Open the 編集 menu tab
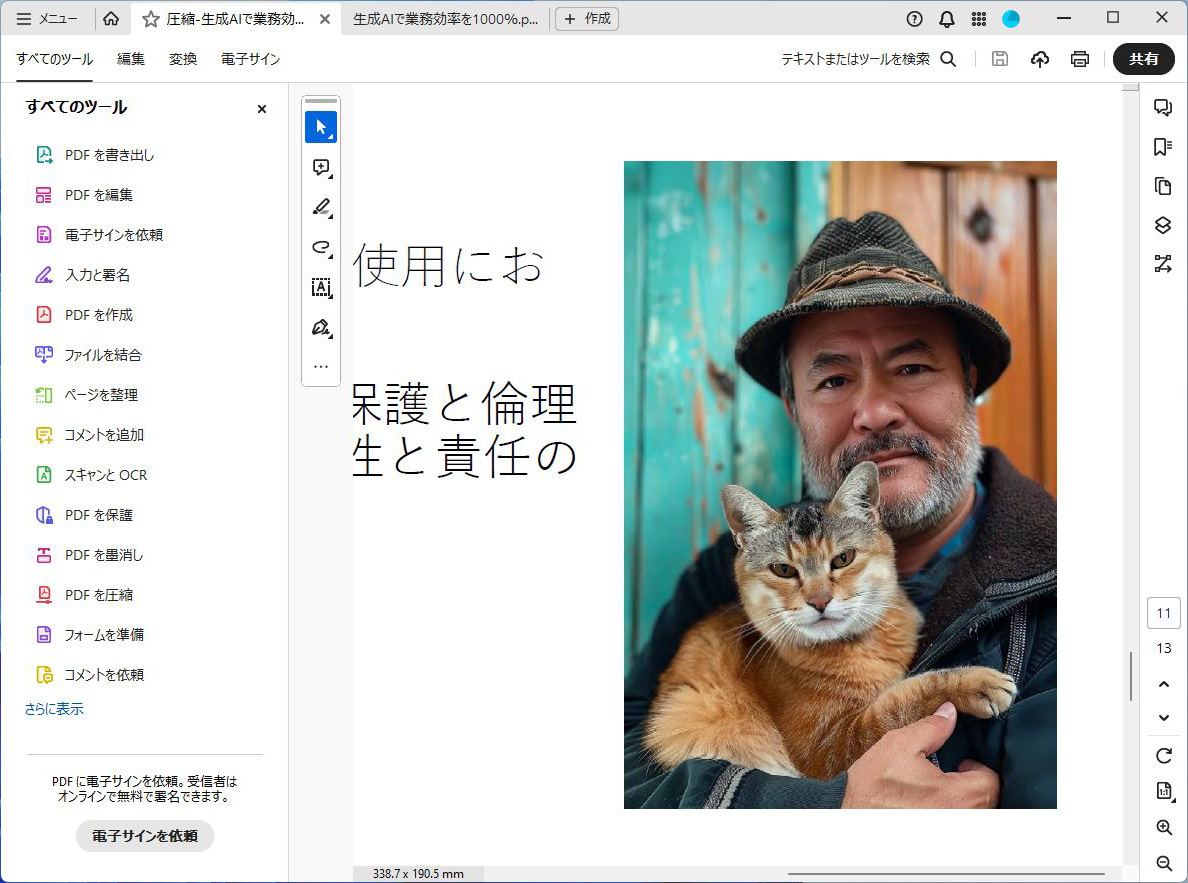The height and width of the screenshot is (883, 1188). [x=131, y=59]
